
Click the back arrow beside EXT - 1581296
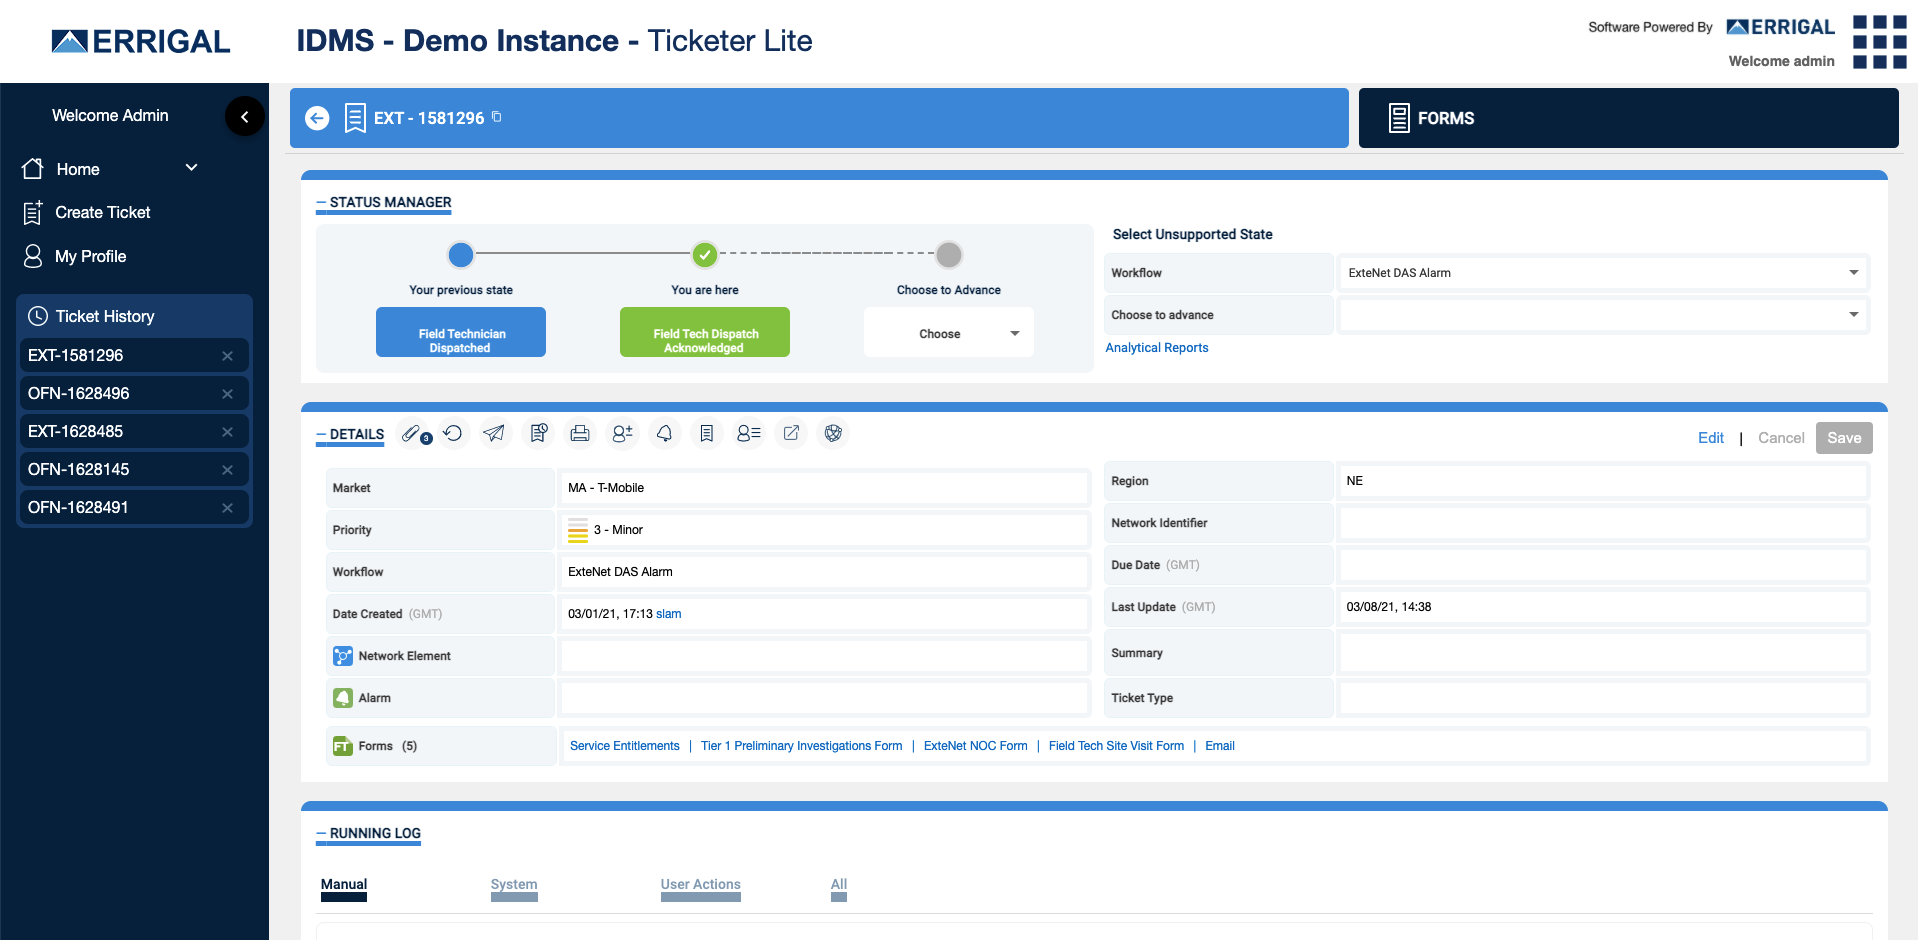(317, 118)
